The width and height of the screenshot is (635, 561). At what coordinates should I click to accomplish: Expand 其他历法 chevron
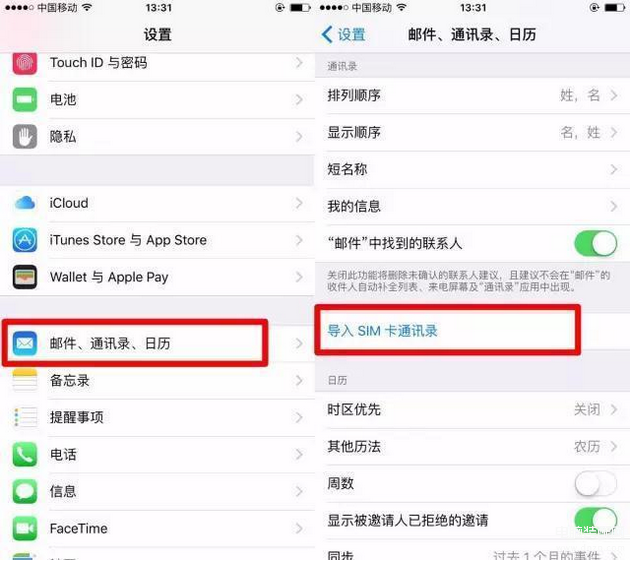pyautogui.click(x=614, y=446)
